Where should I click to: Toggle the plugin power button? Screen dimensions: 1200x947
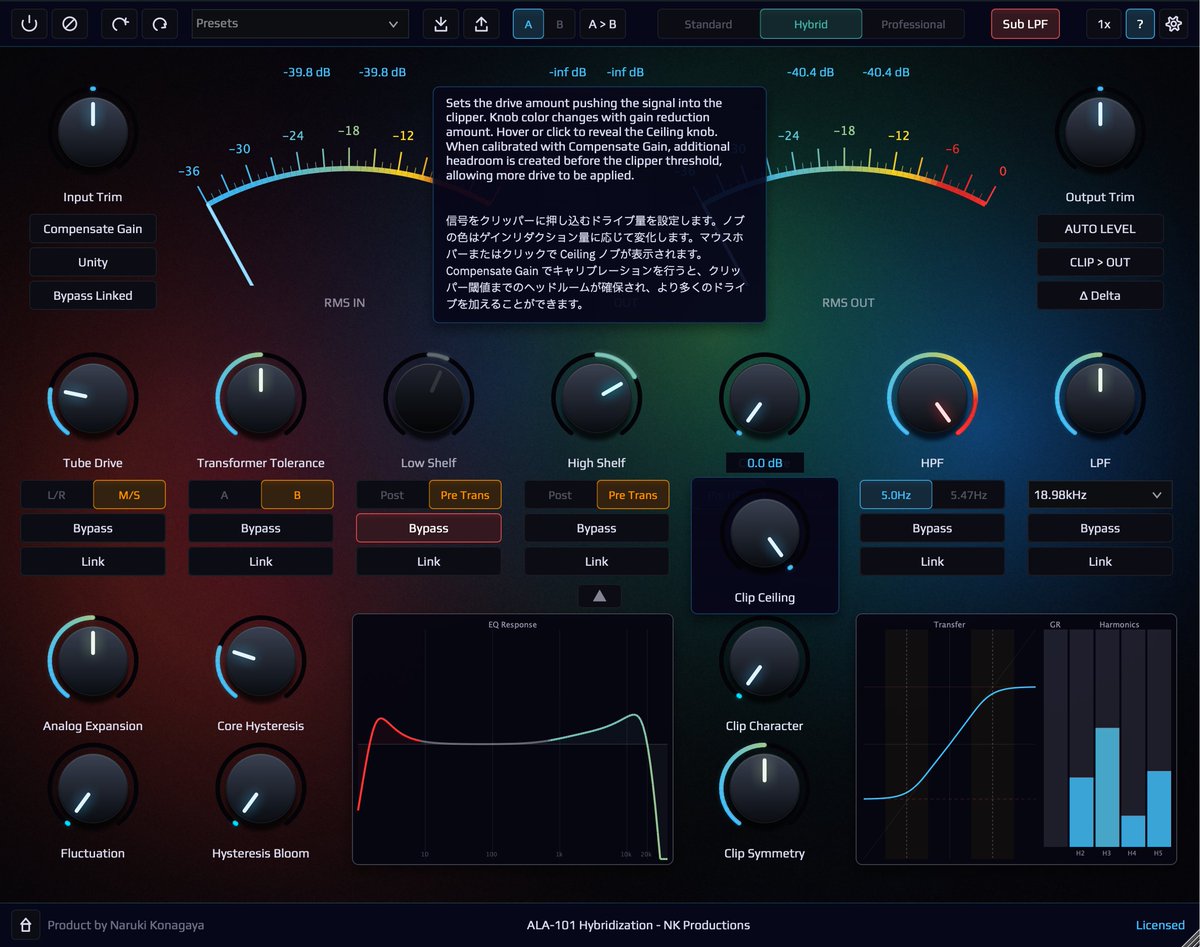coord(30,24)
